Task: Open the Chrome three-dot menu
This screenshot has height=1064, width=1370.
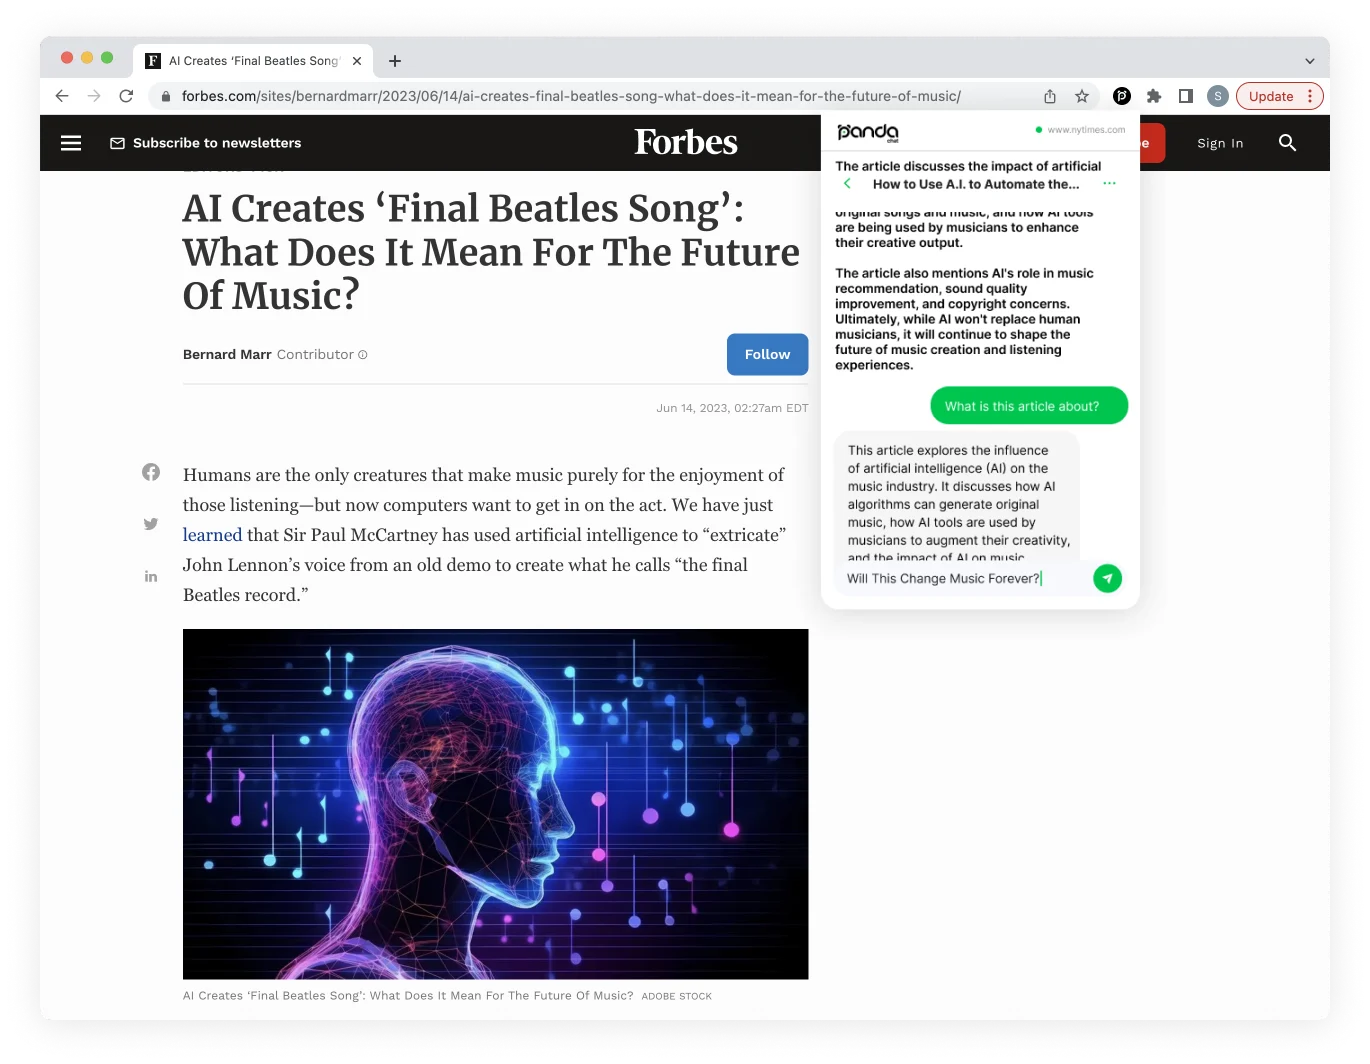Action: click(1310, 96)
